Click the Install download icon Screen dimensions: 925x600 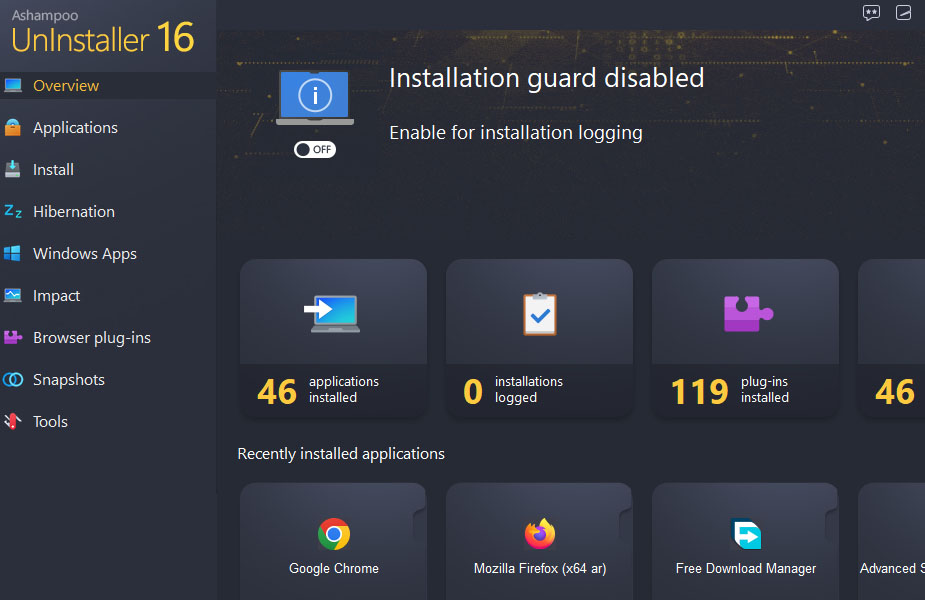click(x=13, y=169)
